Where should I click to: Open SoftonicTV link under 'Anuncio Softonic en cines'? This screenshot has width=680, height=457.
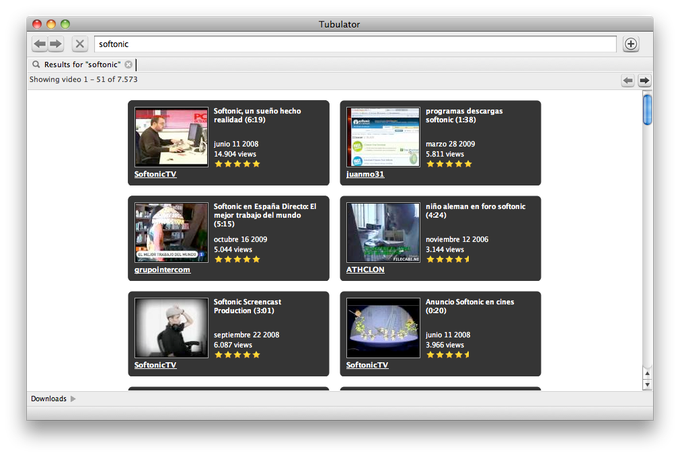[x=367, y=365]
